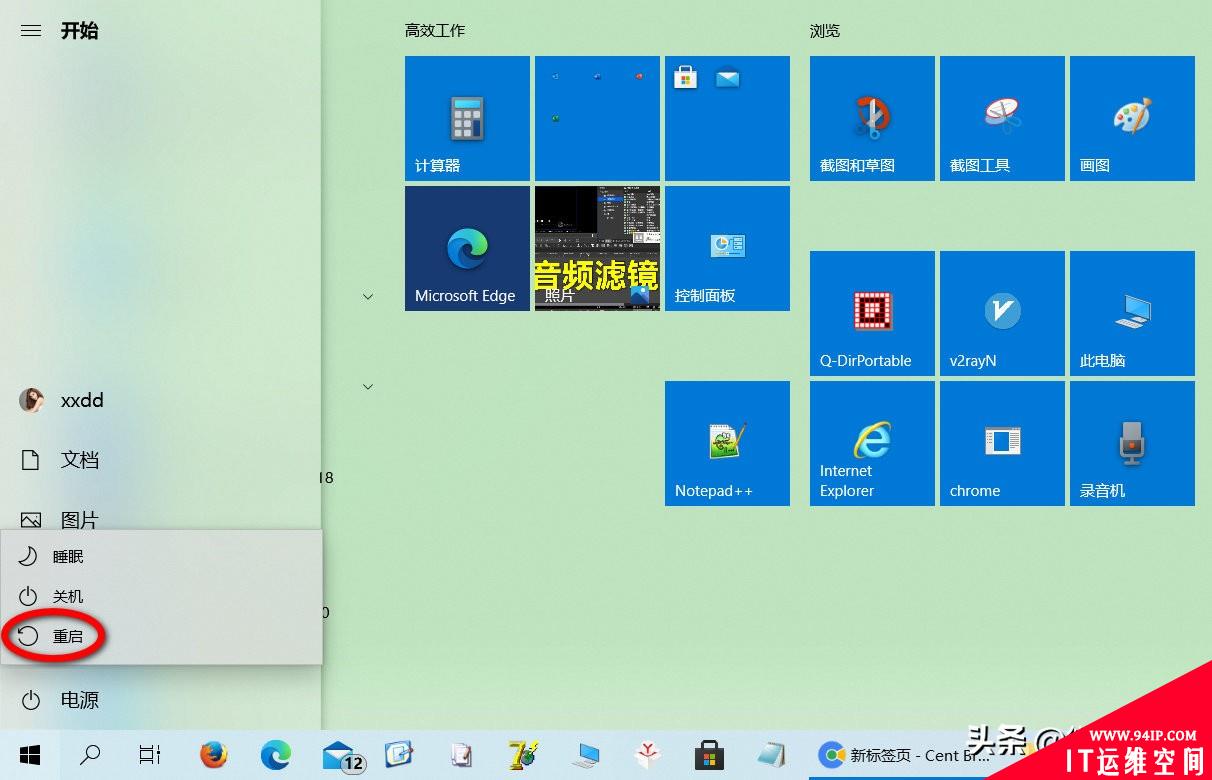1212x780 pixels.
Task: Expand the lower chevron in the app list
Action: [368, 387]
